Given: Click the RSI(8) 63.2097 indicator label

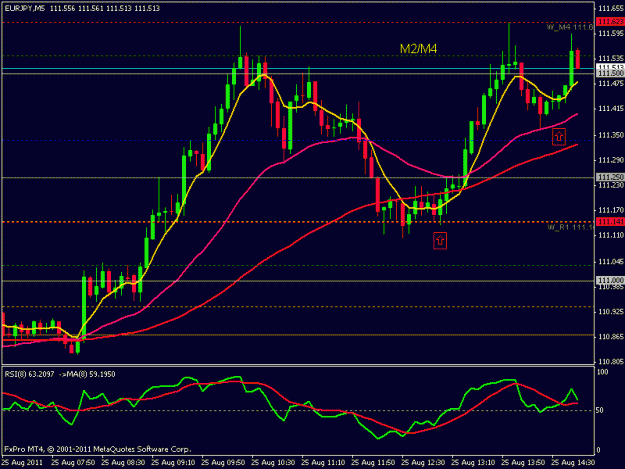Looking at the screenshot, I should tap(29, 374).
